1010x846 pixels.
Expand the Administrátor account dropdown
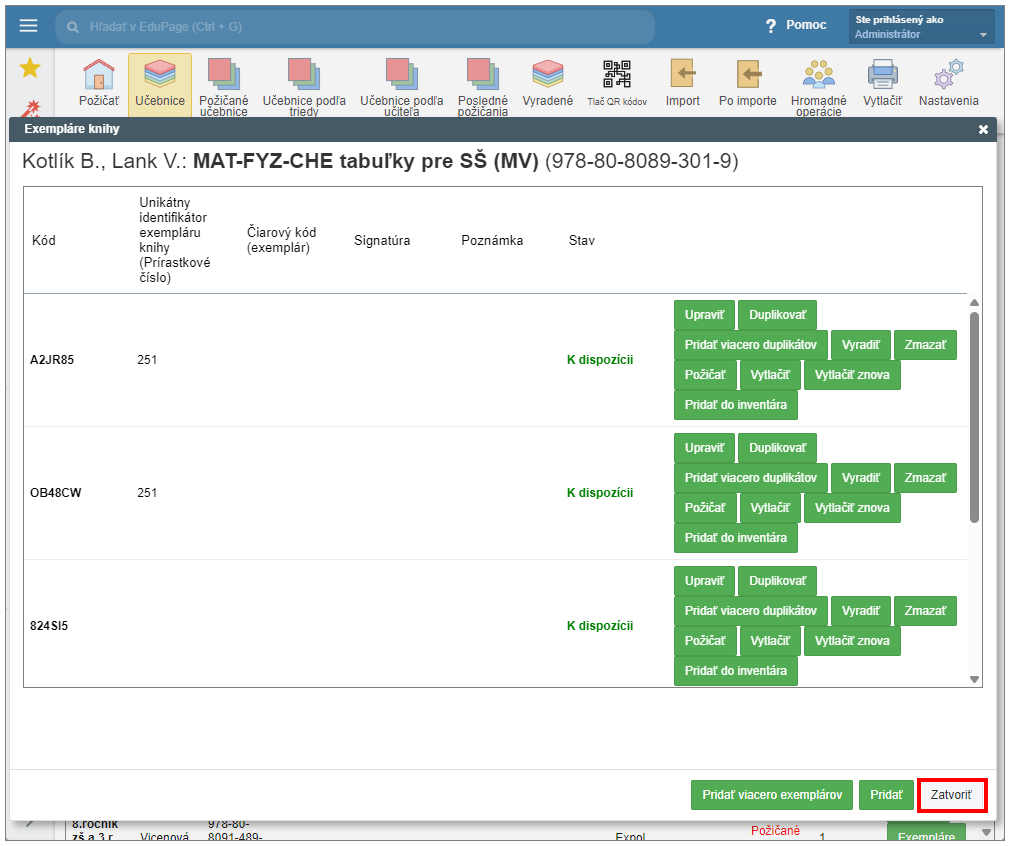pyautogui.click(x=921, y=27)
